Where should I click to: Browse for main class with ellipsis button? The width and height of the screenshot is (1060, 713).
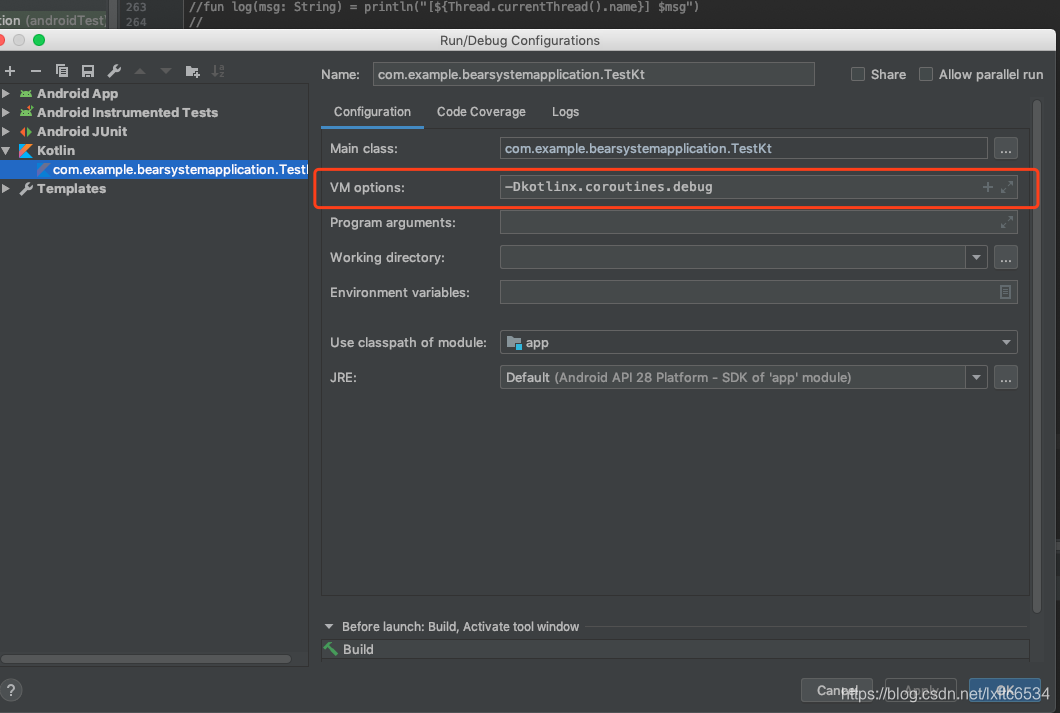tap(1006, 149)
